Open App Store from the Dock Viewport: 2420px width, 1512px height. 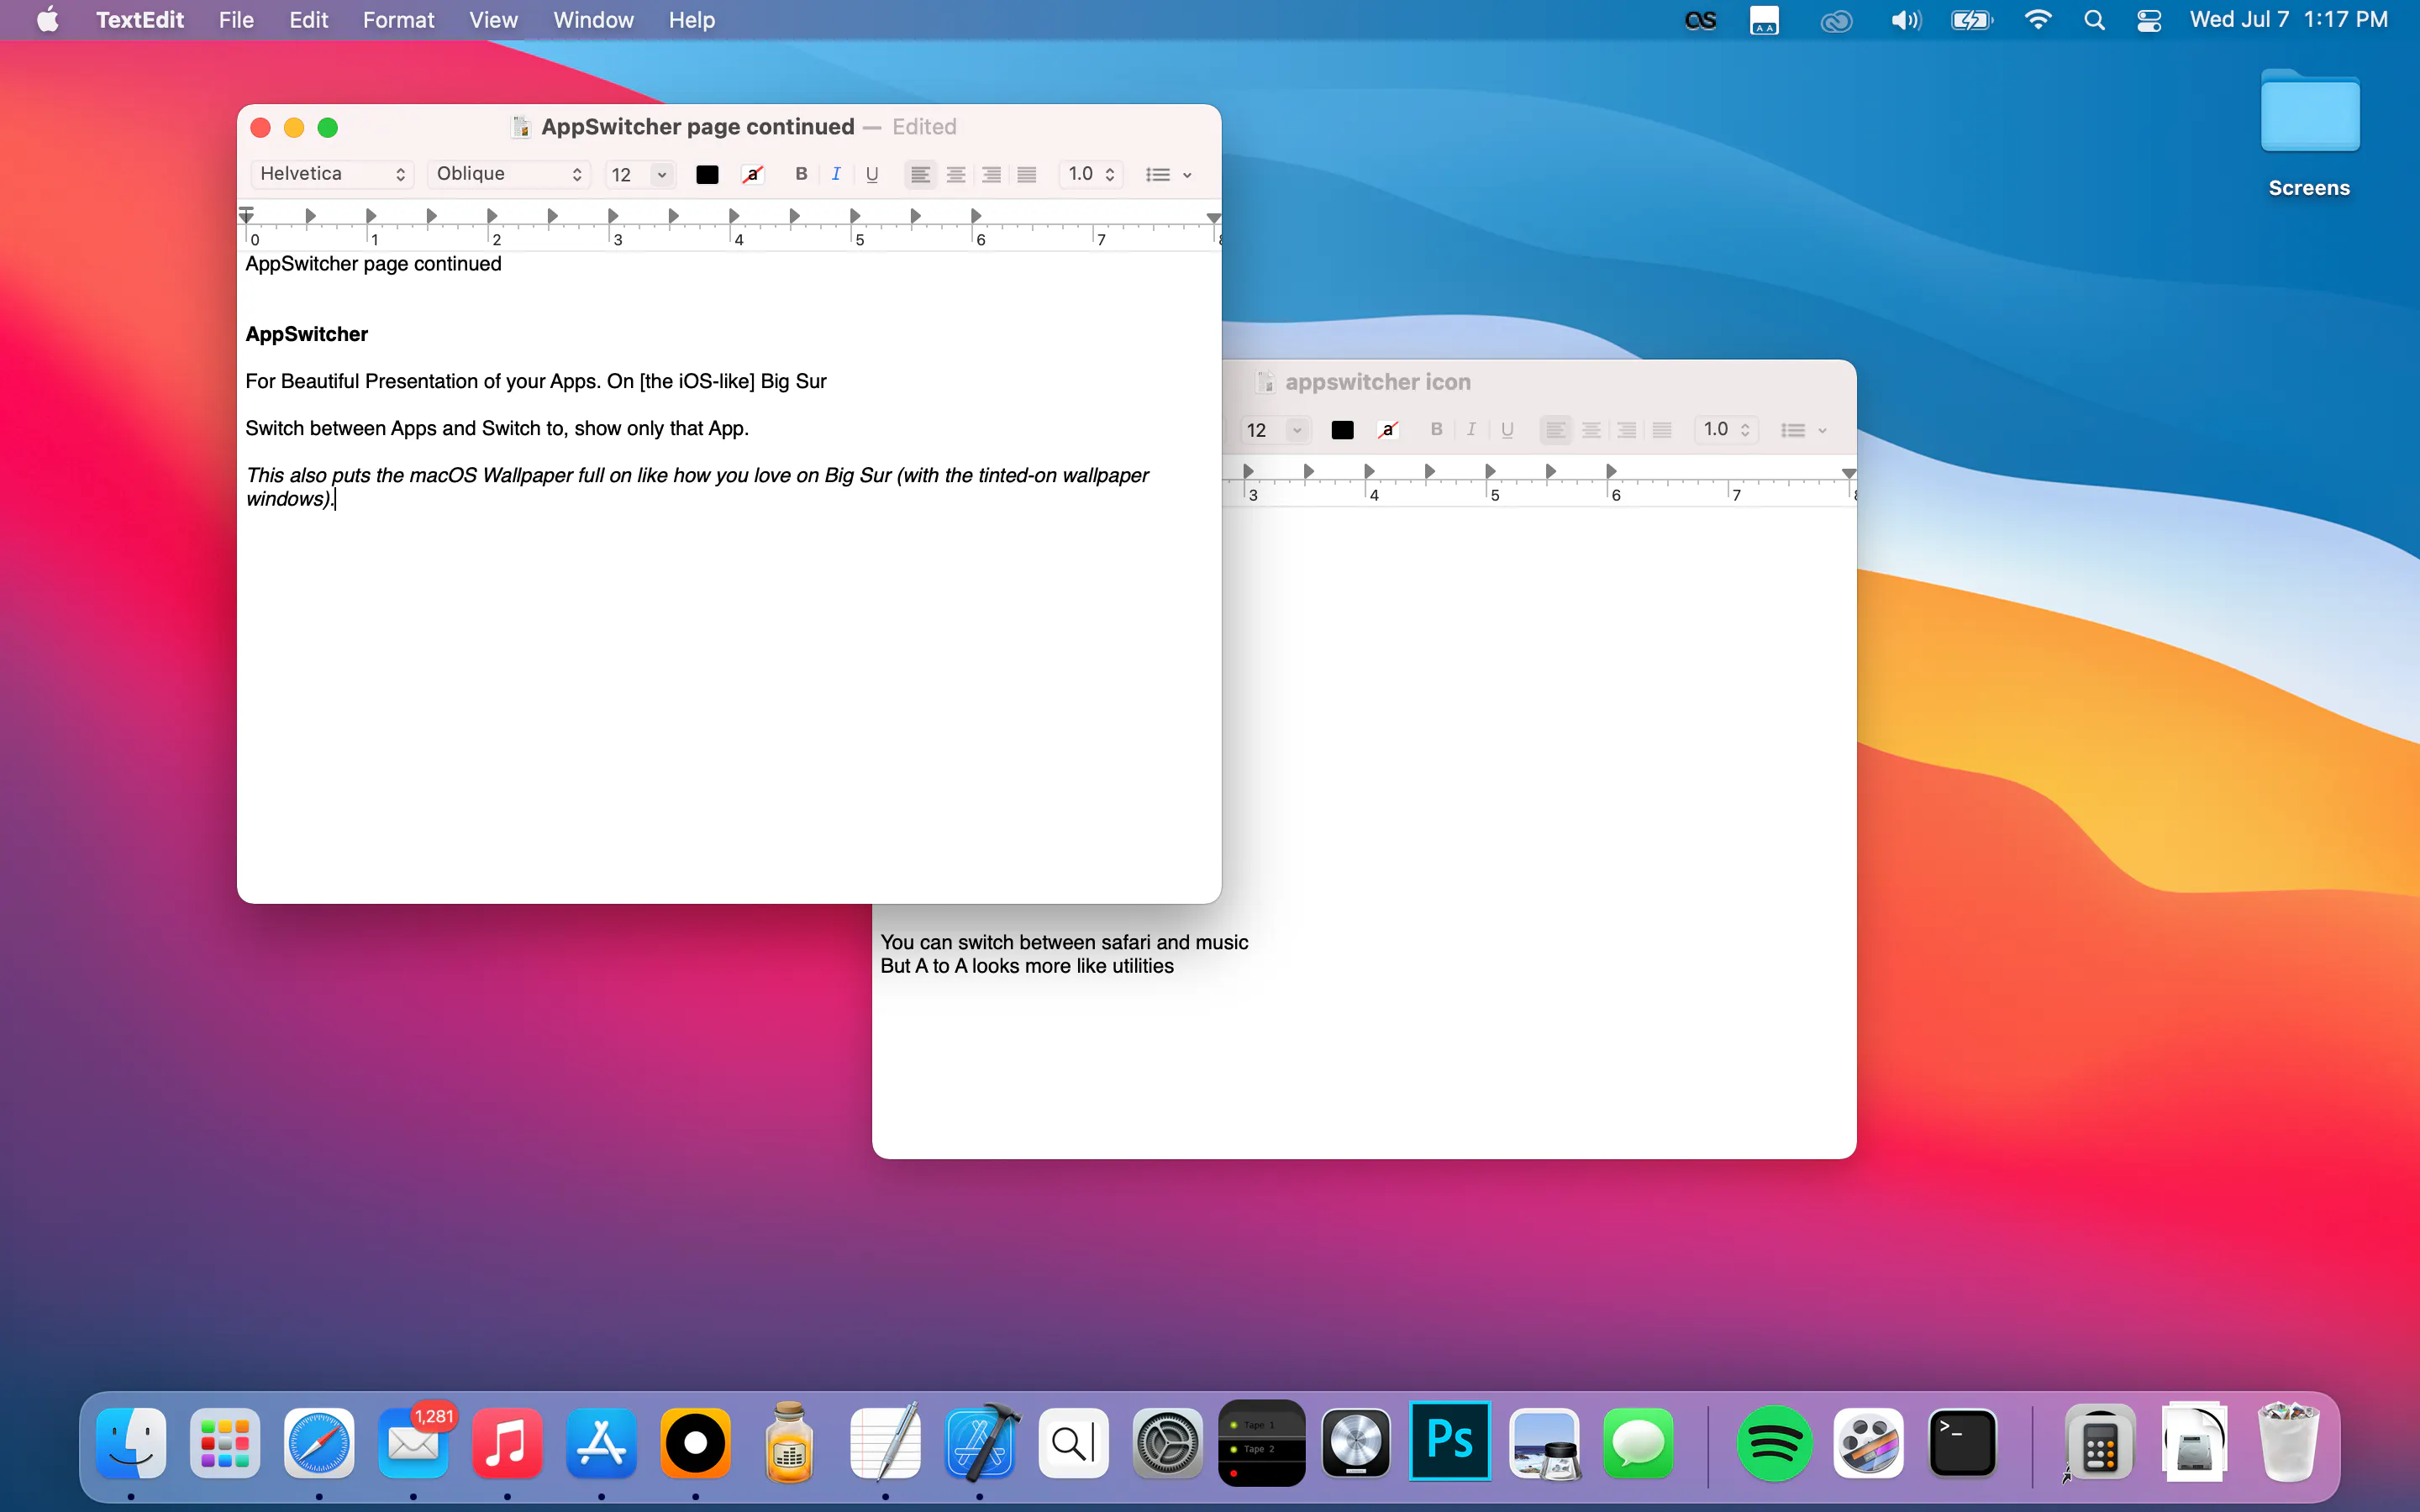click(601, 1442)
